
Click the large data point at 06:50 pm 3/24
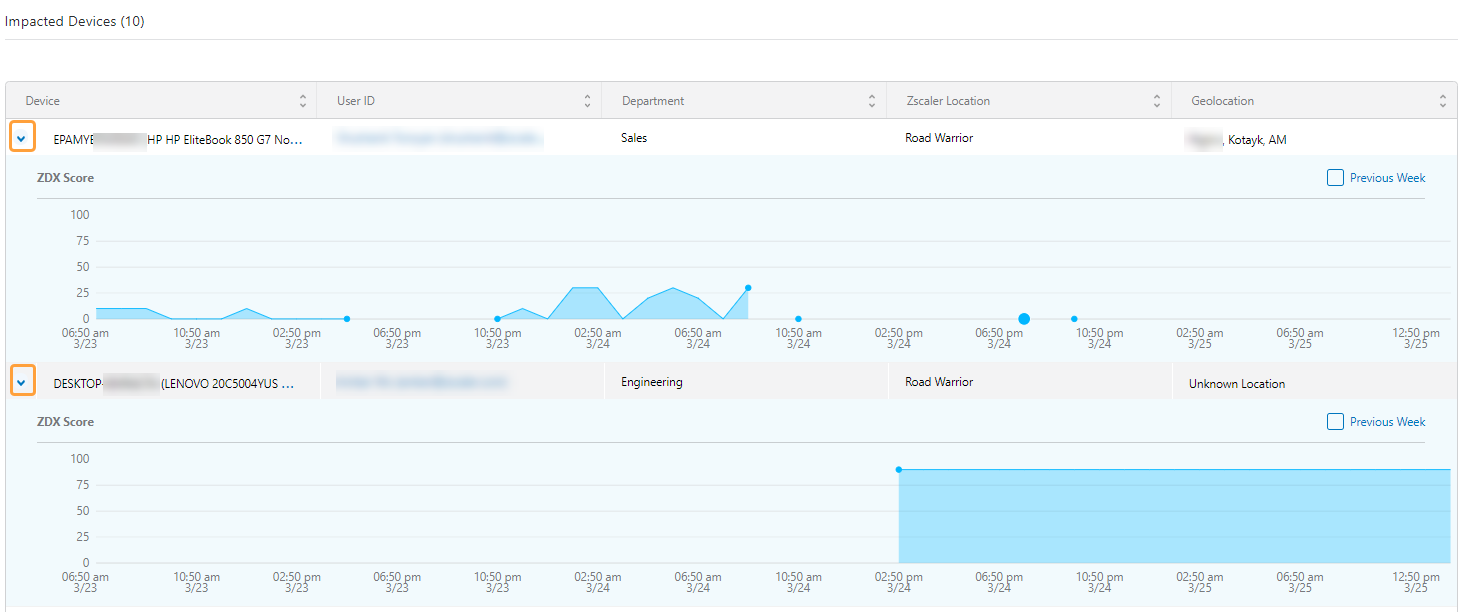tap(1023, 318)
